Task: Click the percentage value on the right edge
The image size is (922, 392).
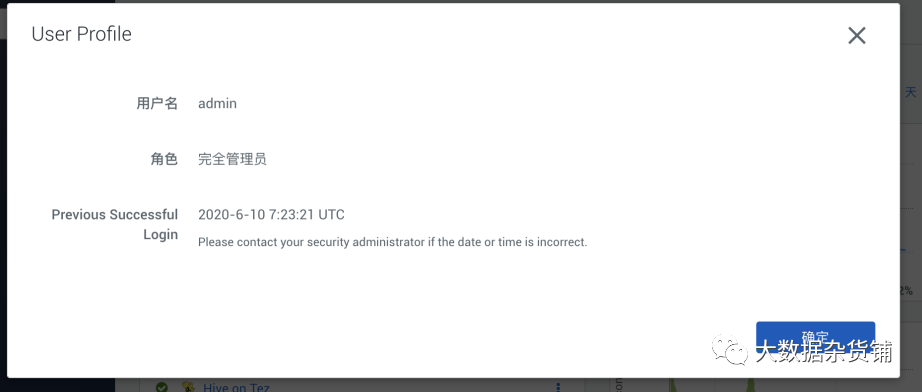Action: click(906, 291)
